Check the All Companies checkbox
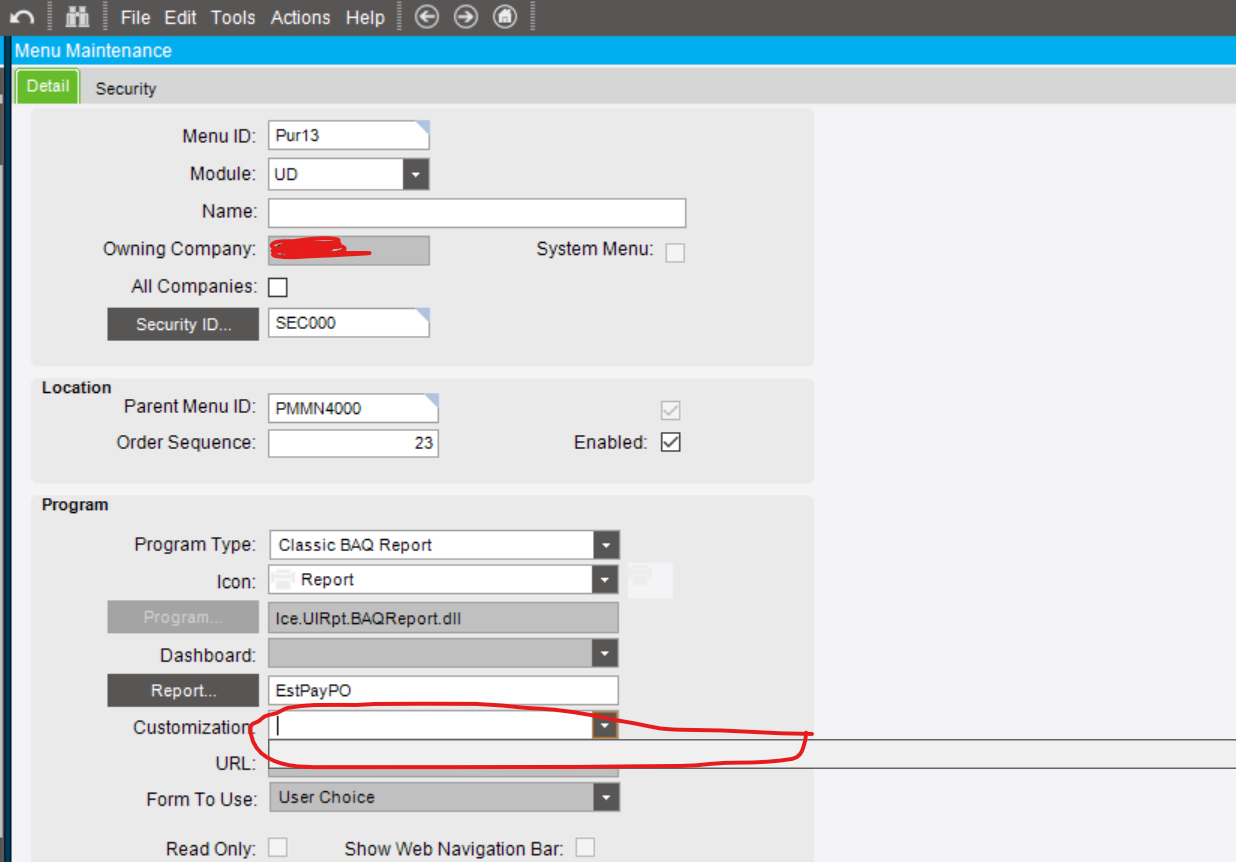 [x=277, y=287]
